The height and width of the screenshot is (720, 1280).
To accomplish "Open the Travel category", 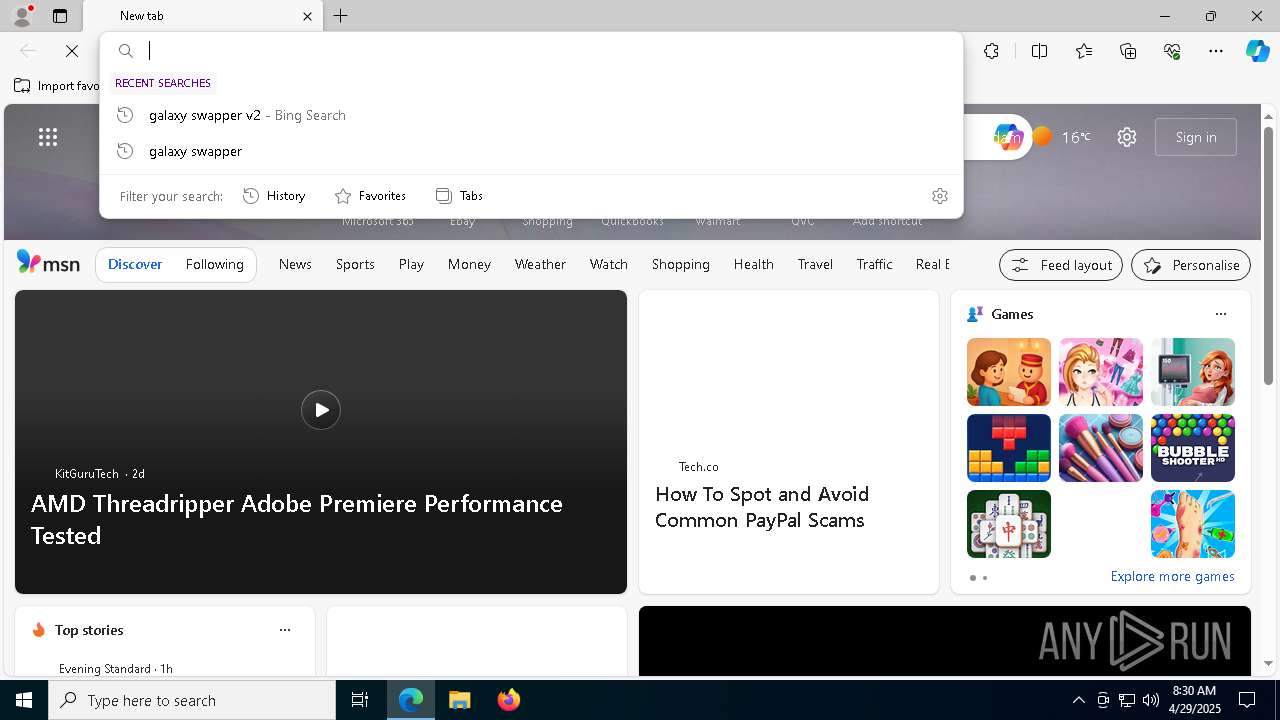I will click(815, 264).
